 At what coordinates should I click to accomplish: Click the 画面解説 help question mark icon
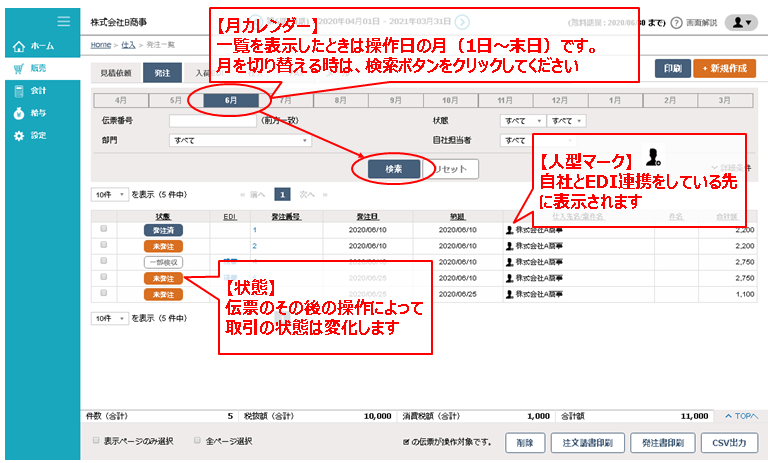(x=677, y=21)
